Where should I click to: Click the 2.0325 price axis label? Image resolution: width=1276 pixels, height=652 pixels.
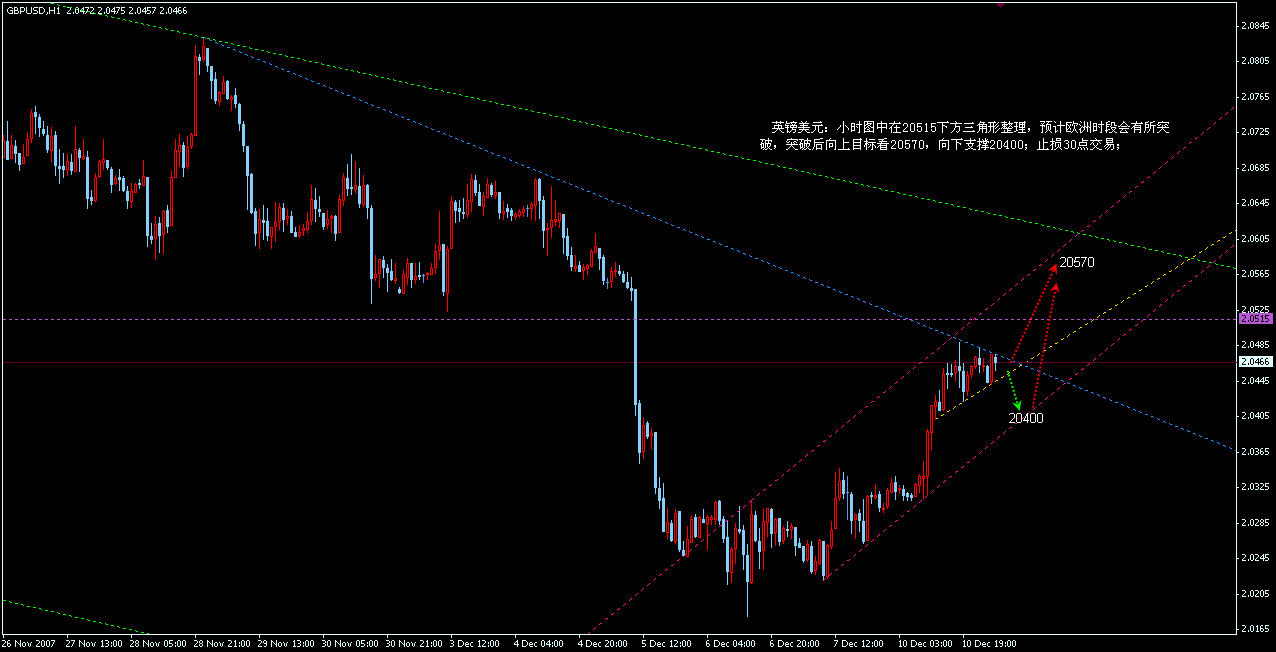[1256, 487]
